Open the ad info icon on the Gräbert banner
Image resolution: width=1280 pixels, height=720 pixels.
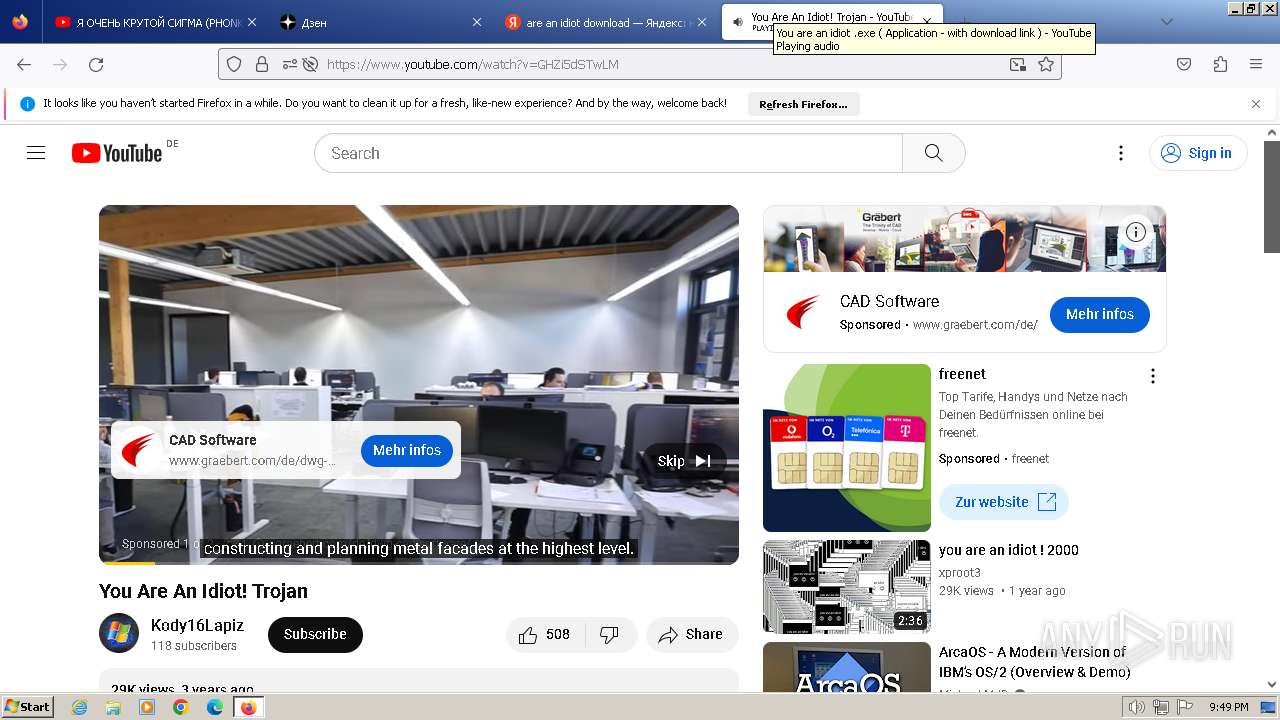[1136, 232]
